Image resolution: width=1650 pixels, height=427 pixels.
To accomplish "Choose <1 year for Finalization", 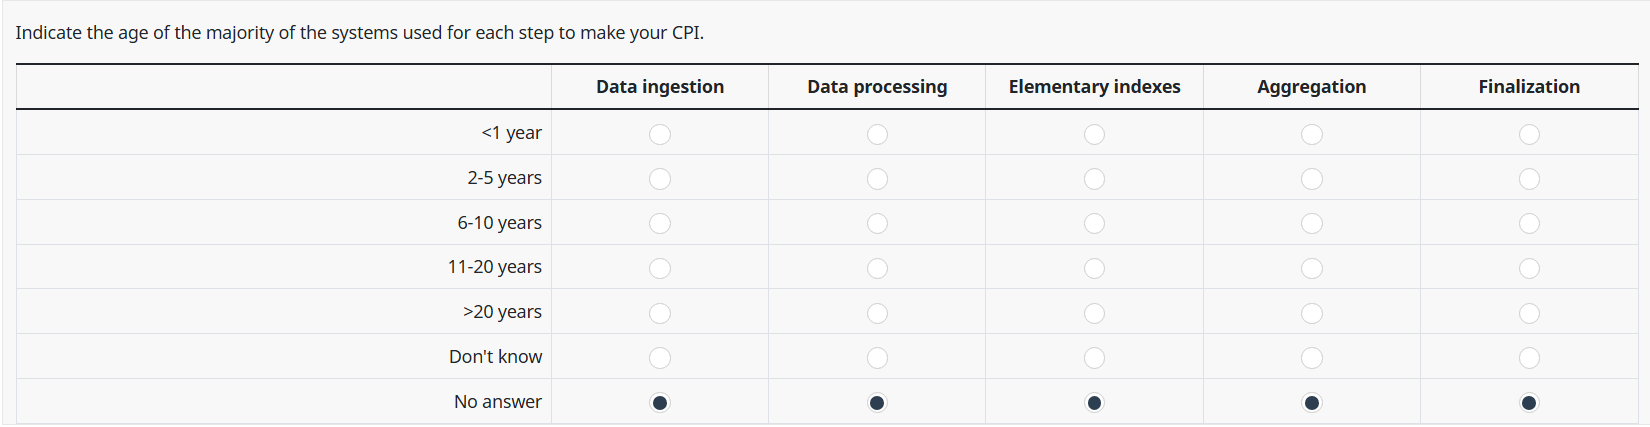I will coord(1529,134).
